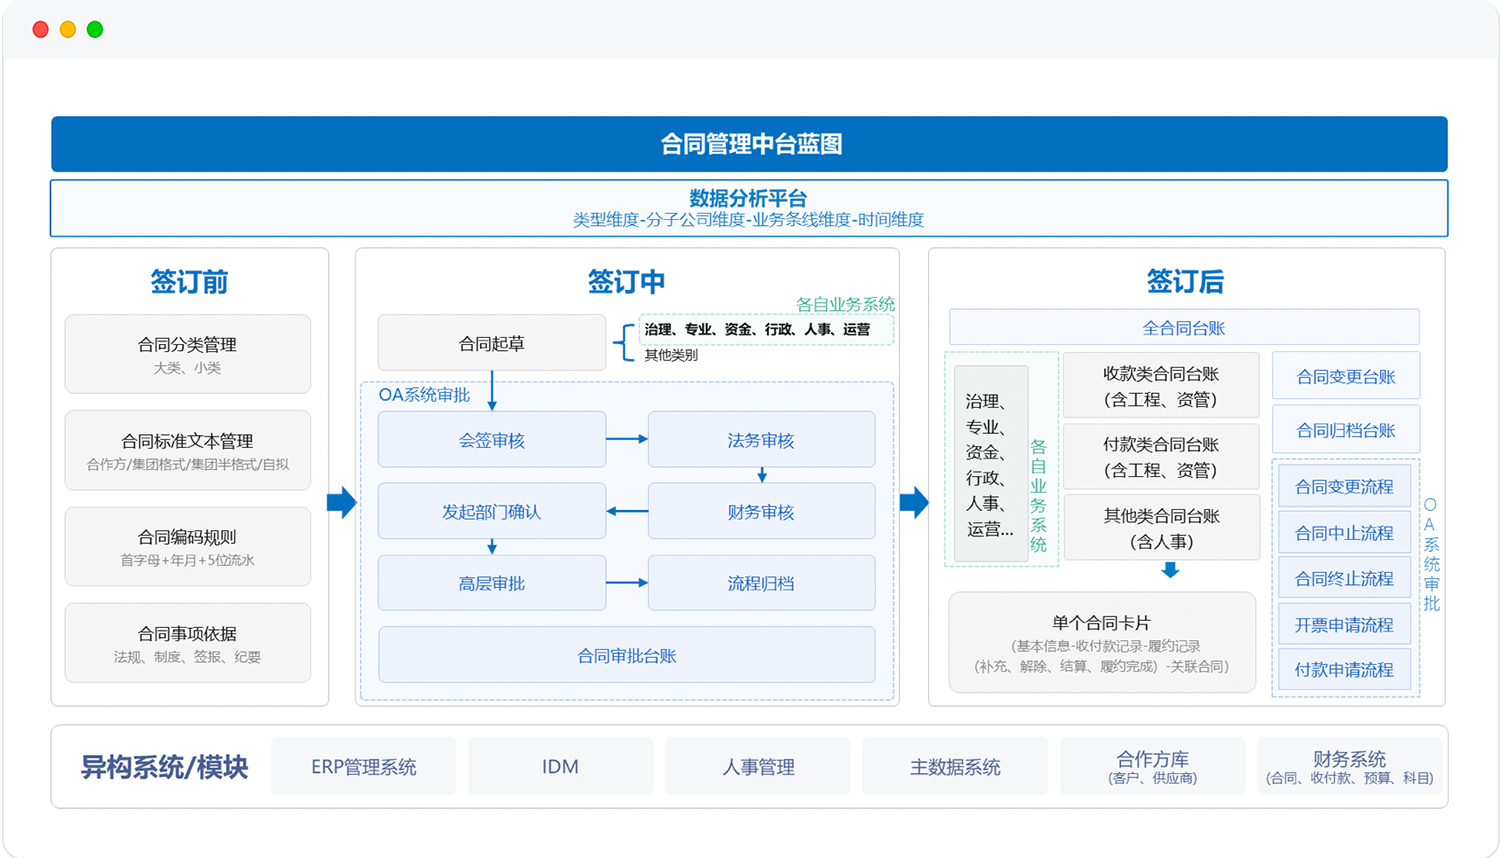This screenshot has height=858, width=1500.
Task: Select the 合同变更台账 box
Action: pos(1346,376)
